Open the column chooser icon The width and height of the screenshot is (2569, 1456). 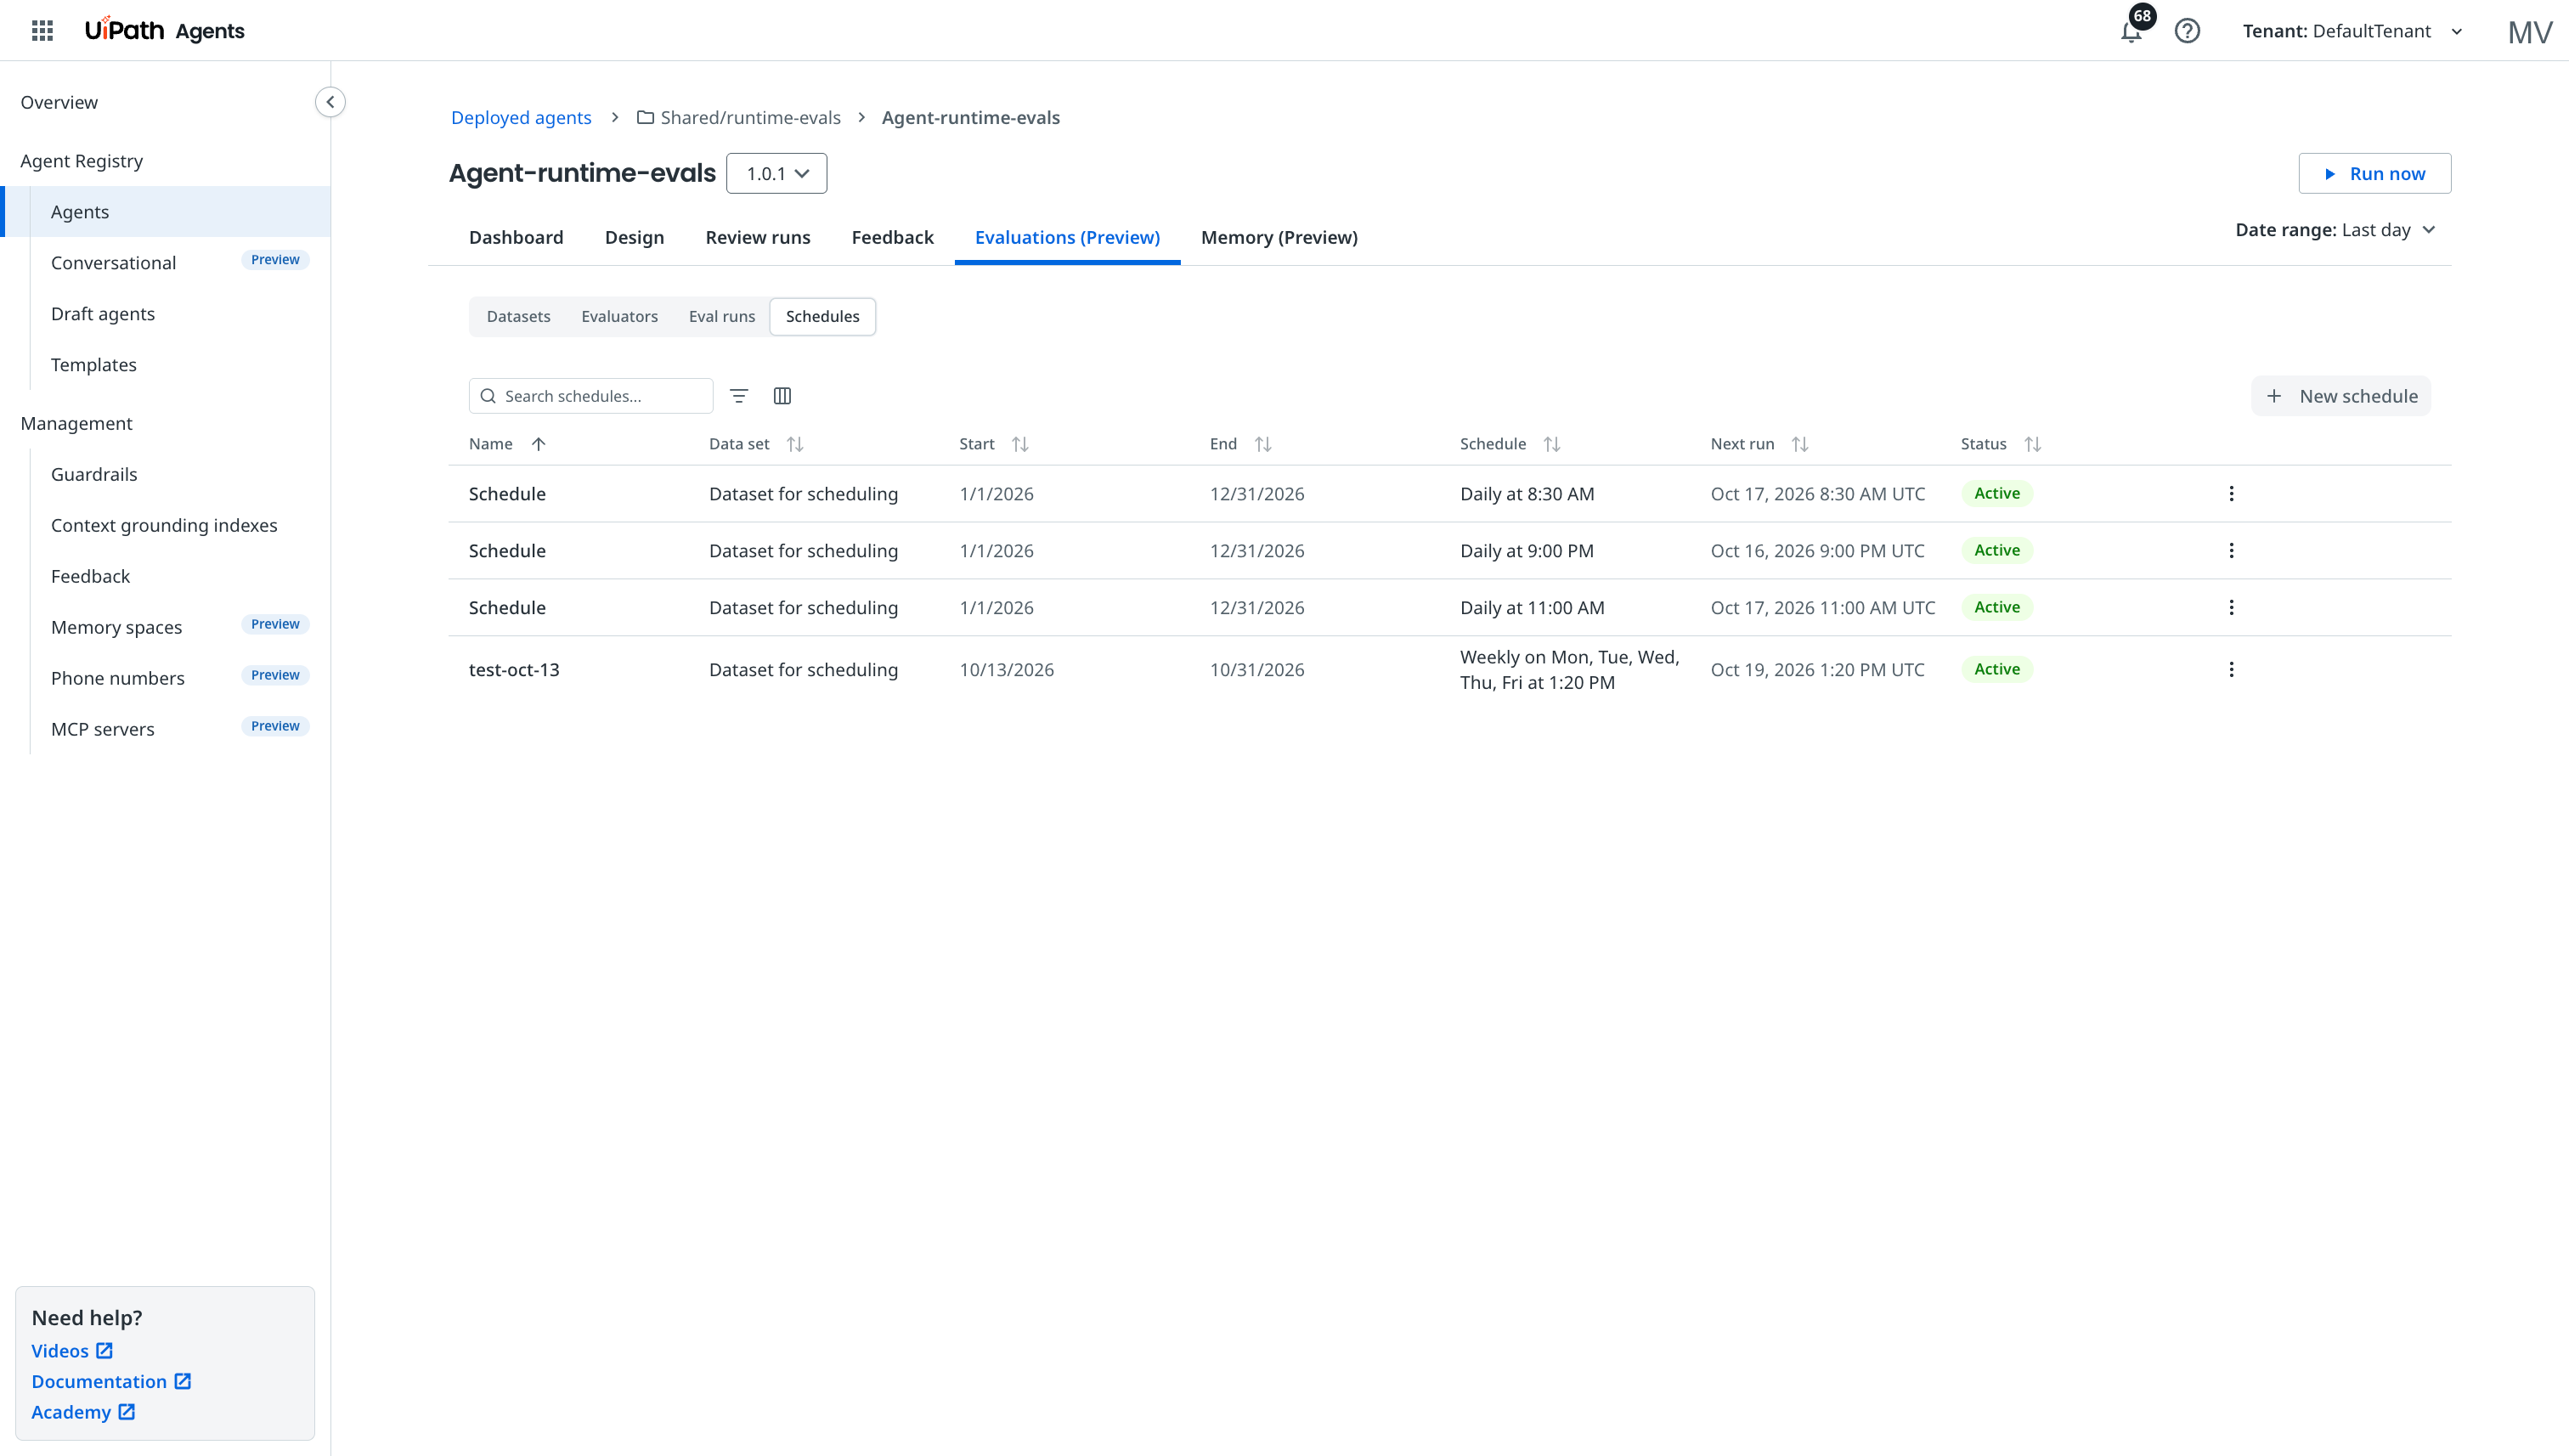click(x=782, y=396)
